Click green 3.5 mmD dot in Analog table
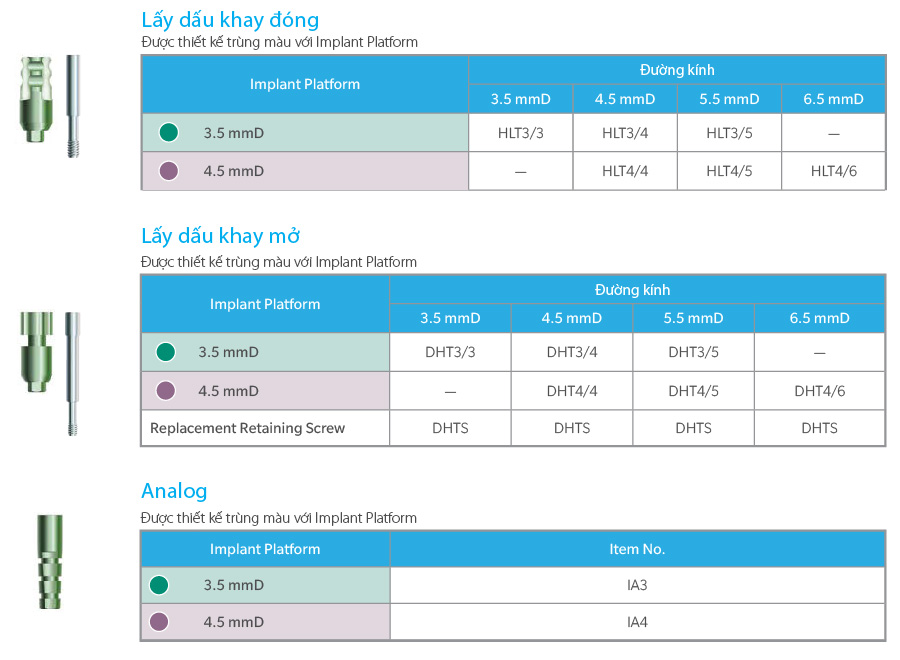Image resolution: width=900 pixels, height=660 pixels. pos(158,585)
